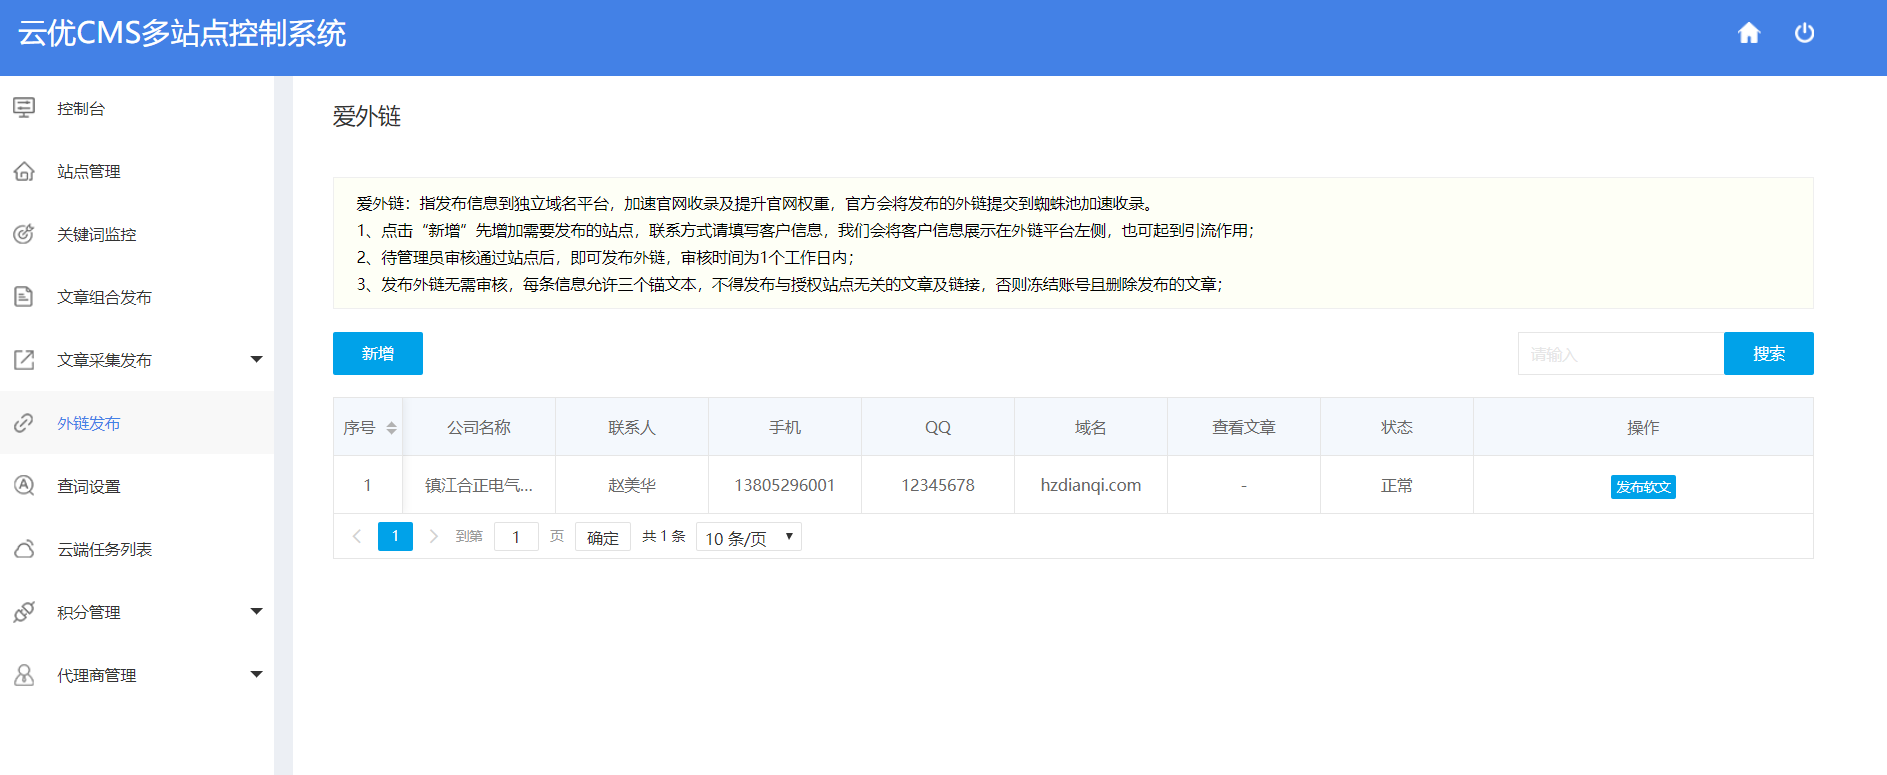Focus the go-to page number input
Screen dimensions: 1887x775
tap(516, 537)
